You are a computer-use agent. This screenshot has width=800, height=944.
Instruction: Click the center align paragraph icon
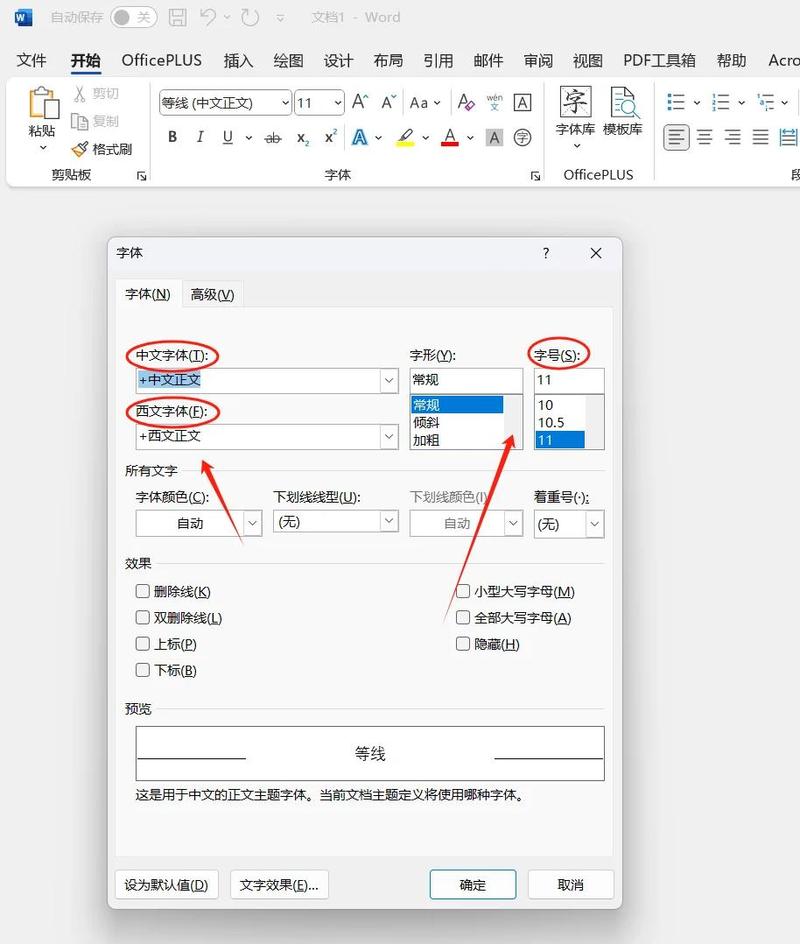click(x=704, y=138)
